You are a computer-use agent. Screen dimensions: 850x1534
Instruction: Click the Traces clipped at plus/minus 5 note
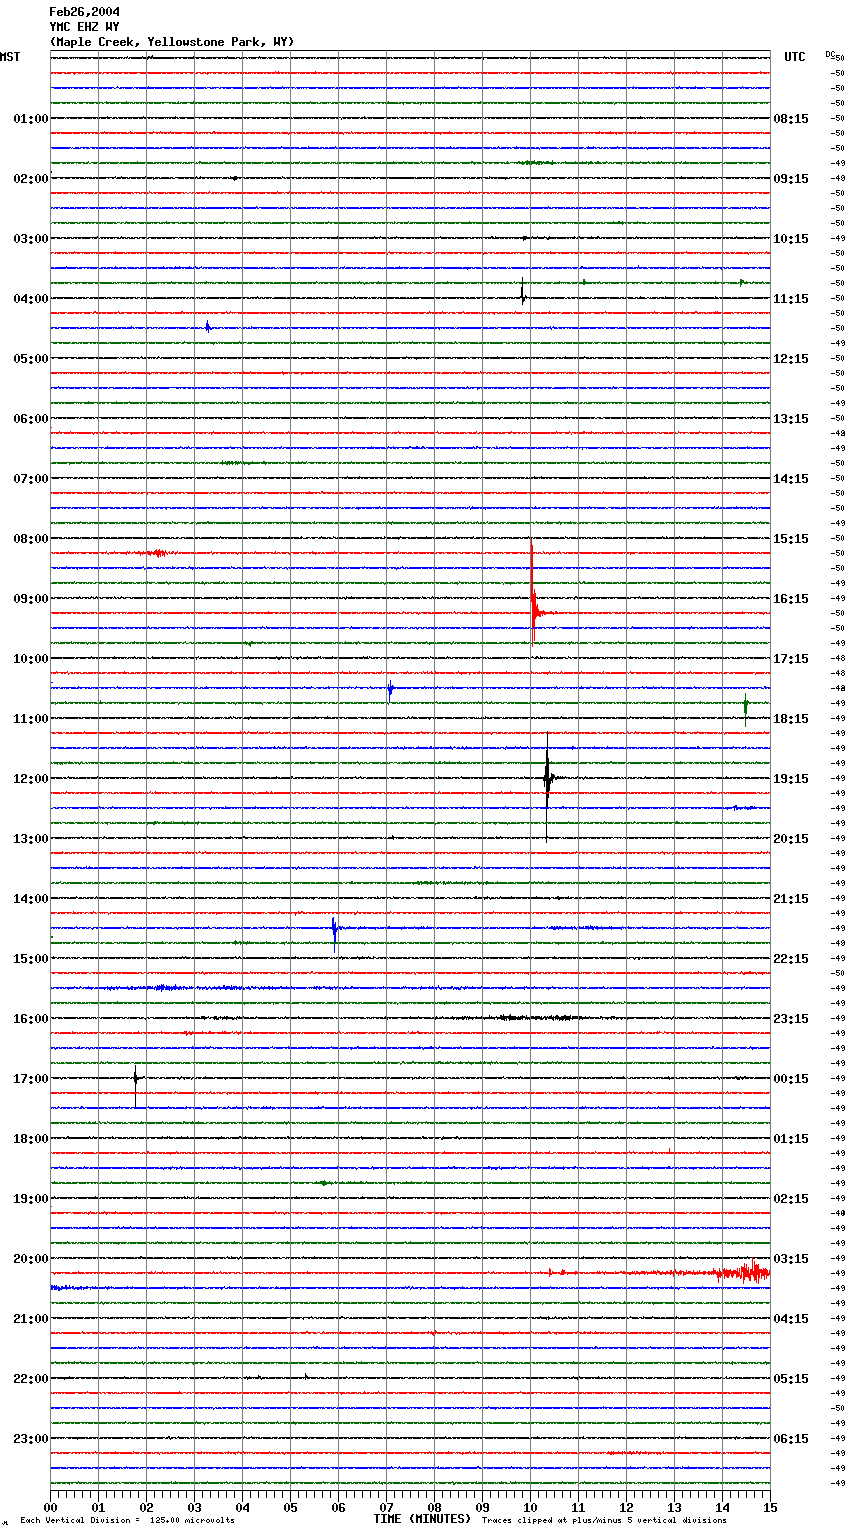(604, 1521)
